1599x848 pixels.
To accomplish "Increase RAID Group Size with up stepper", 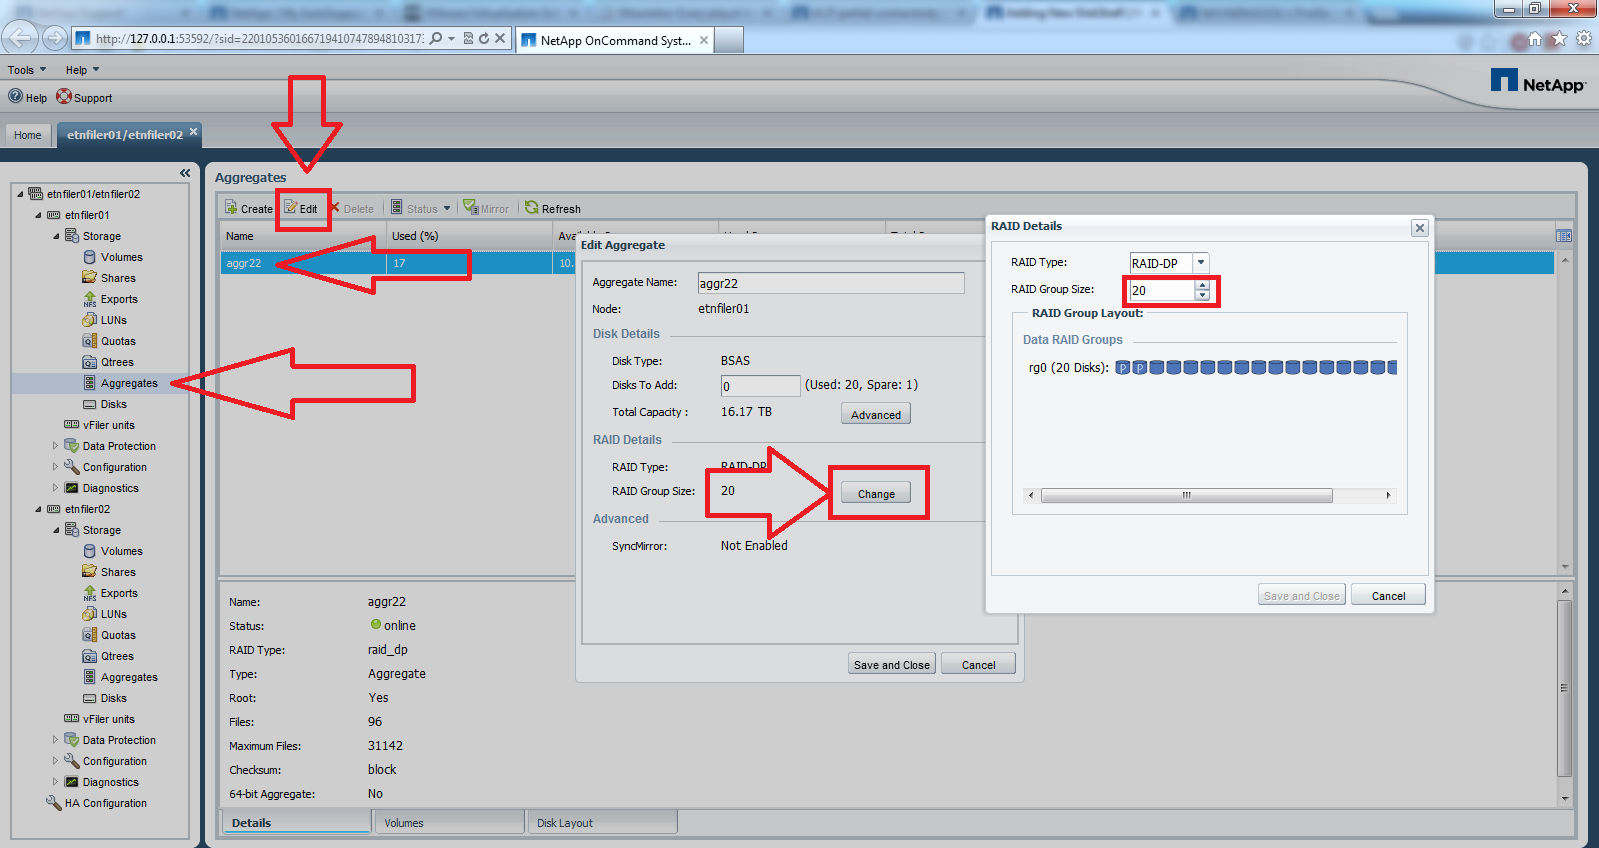I will tap(1203, 285).
